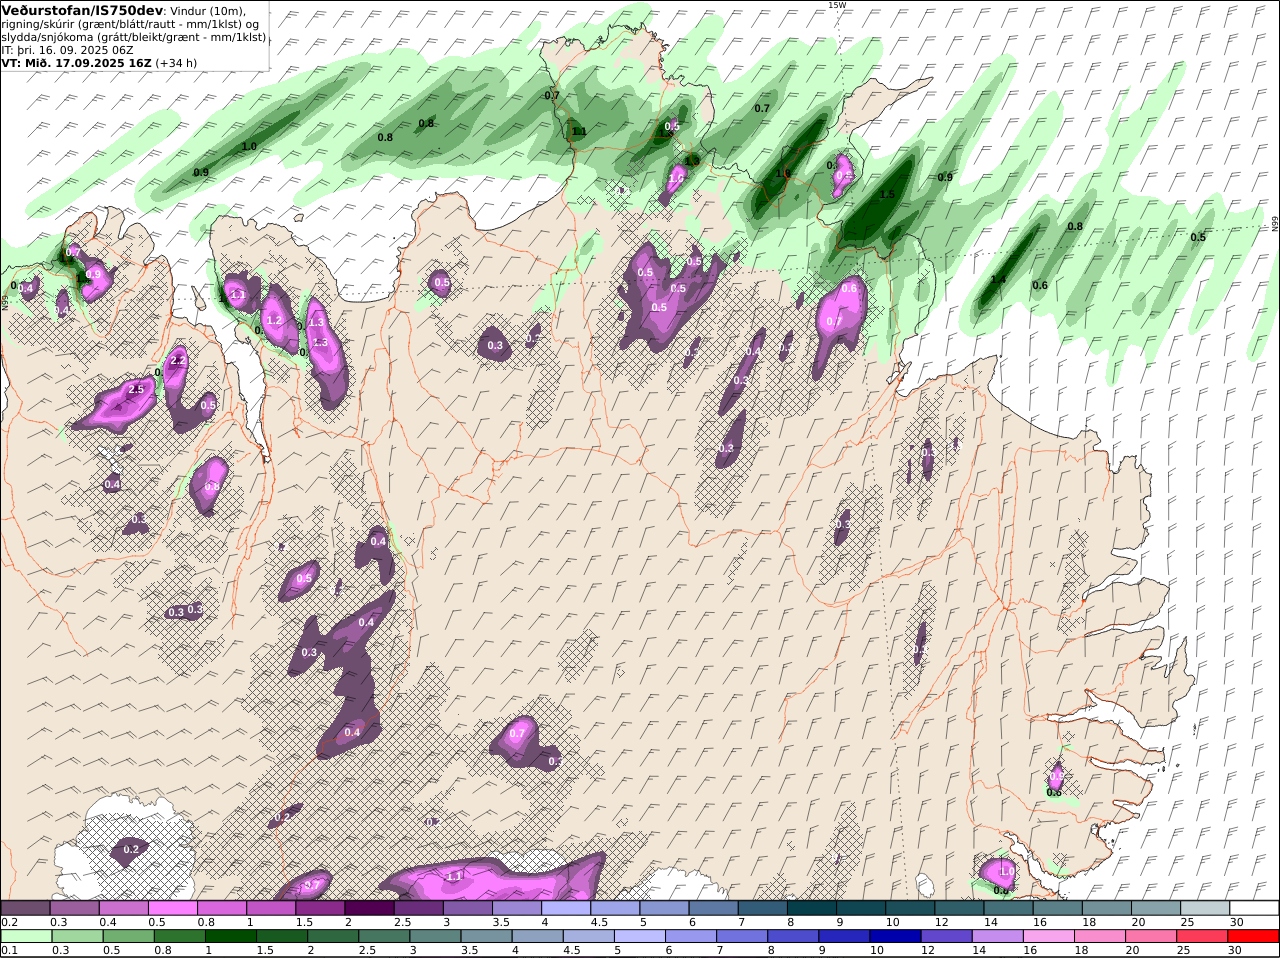Choose the snow legend swatch between 1 and 1.5
Screen dimensions: 1280x958
[x=271, y=907]
